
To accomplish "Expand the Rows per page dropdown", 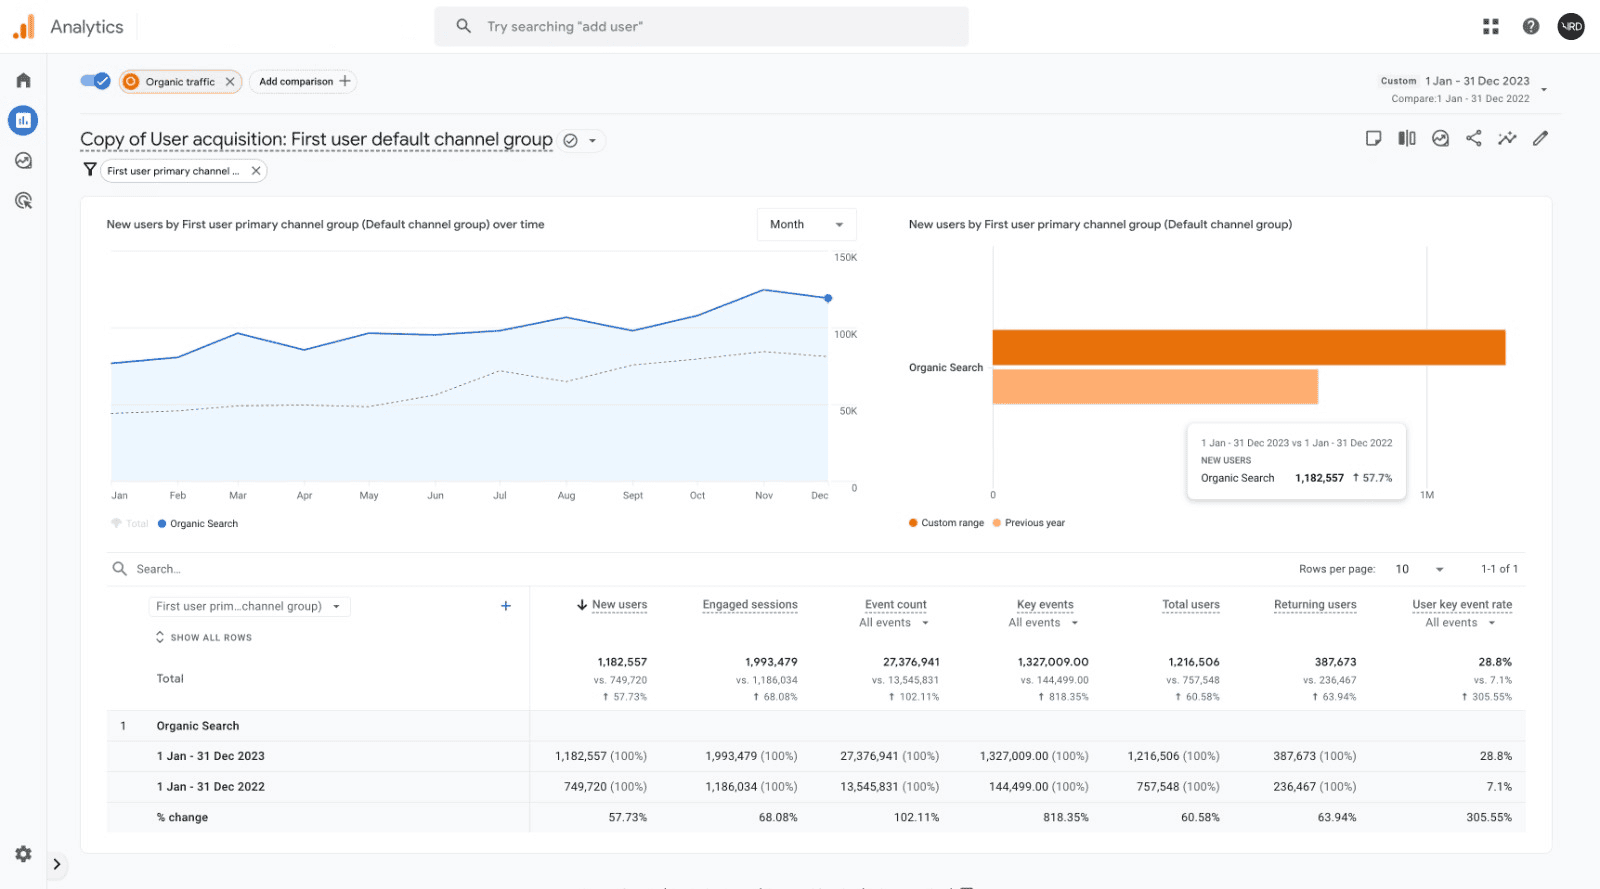I will point(1420,569).
